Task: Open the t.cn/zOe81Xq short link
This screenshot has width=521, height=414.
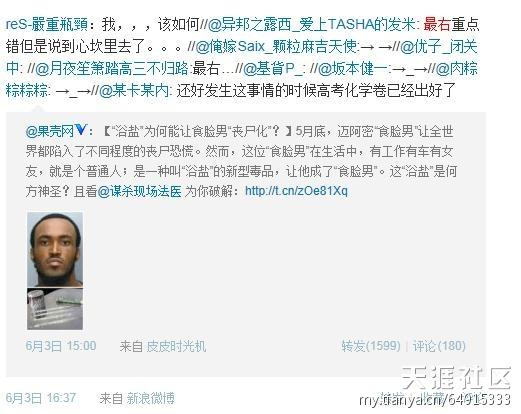Action: pyautogui.click(x=296, y=191)
